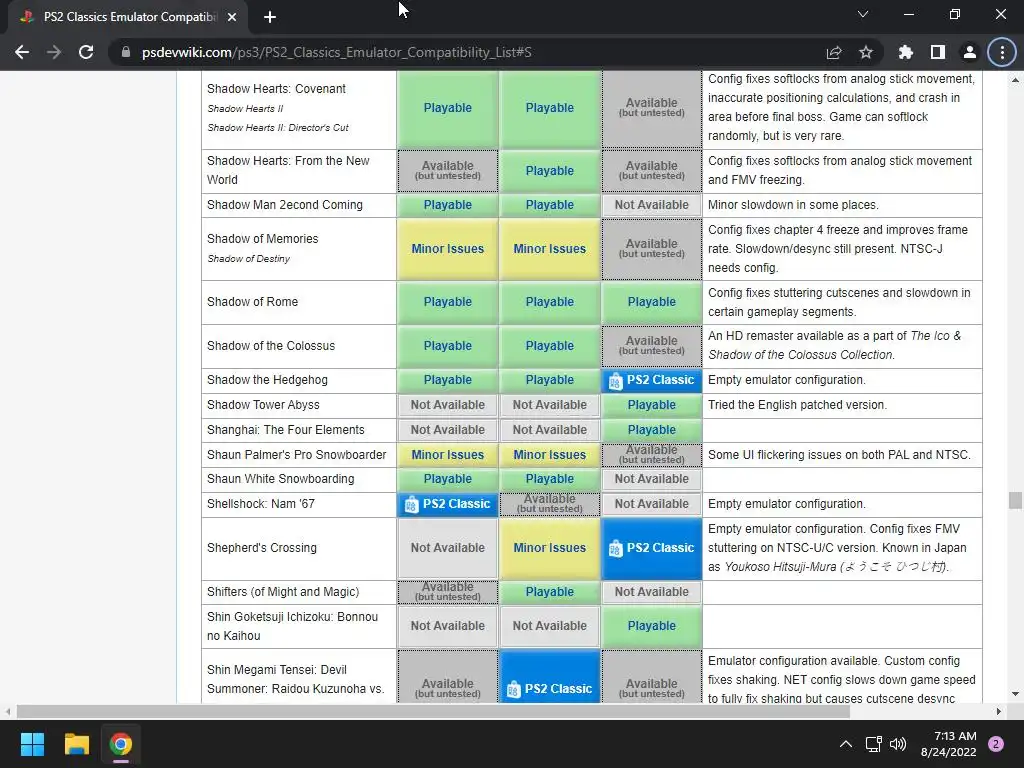
Task: Select 'Shepherd's Crossing' title text
Action: (262, 548)
